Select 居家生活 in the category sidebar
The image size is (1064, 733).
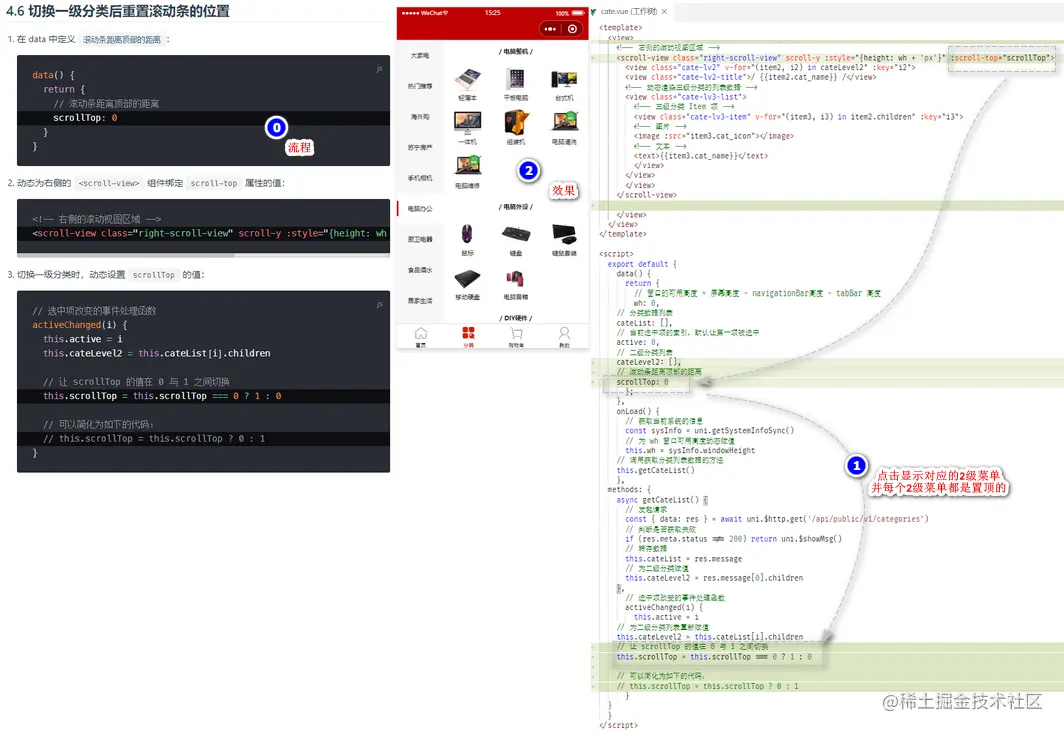click(420, 300)
